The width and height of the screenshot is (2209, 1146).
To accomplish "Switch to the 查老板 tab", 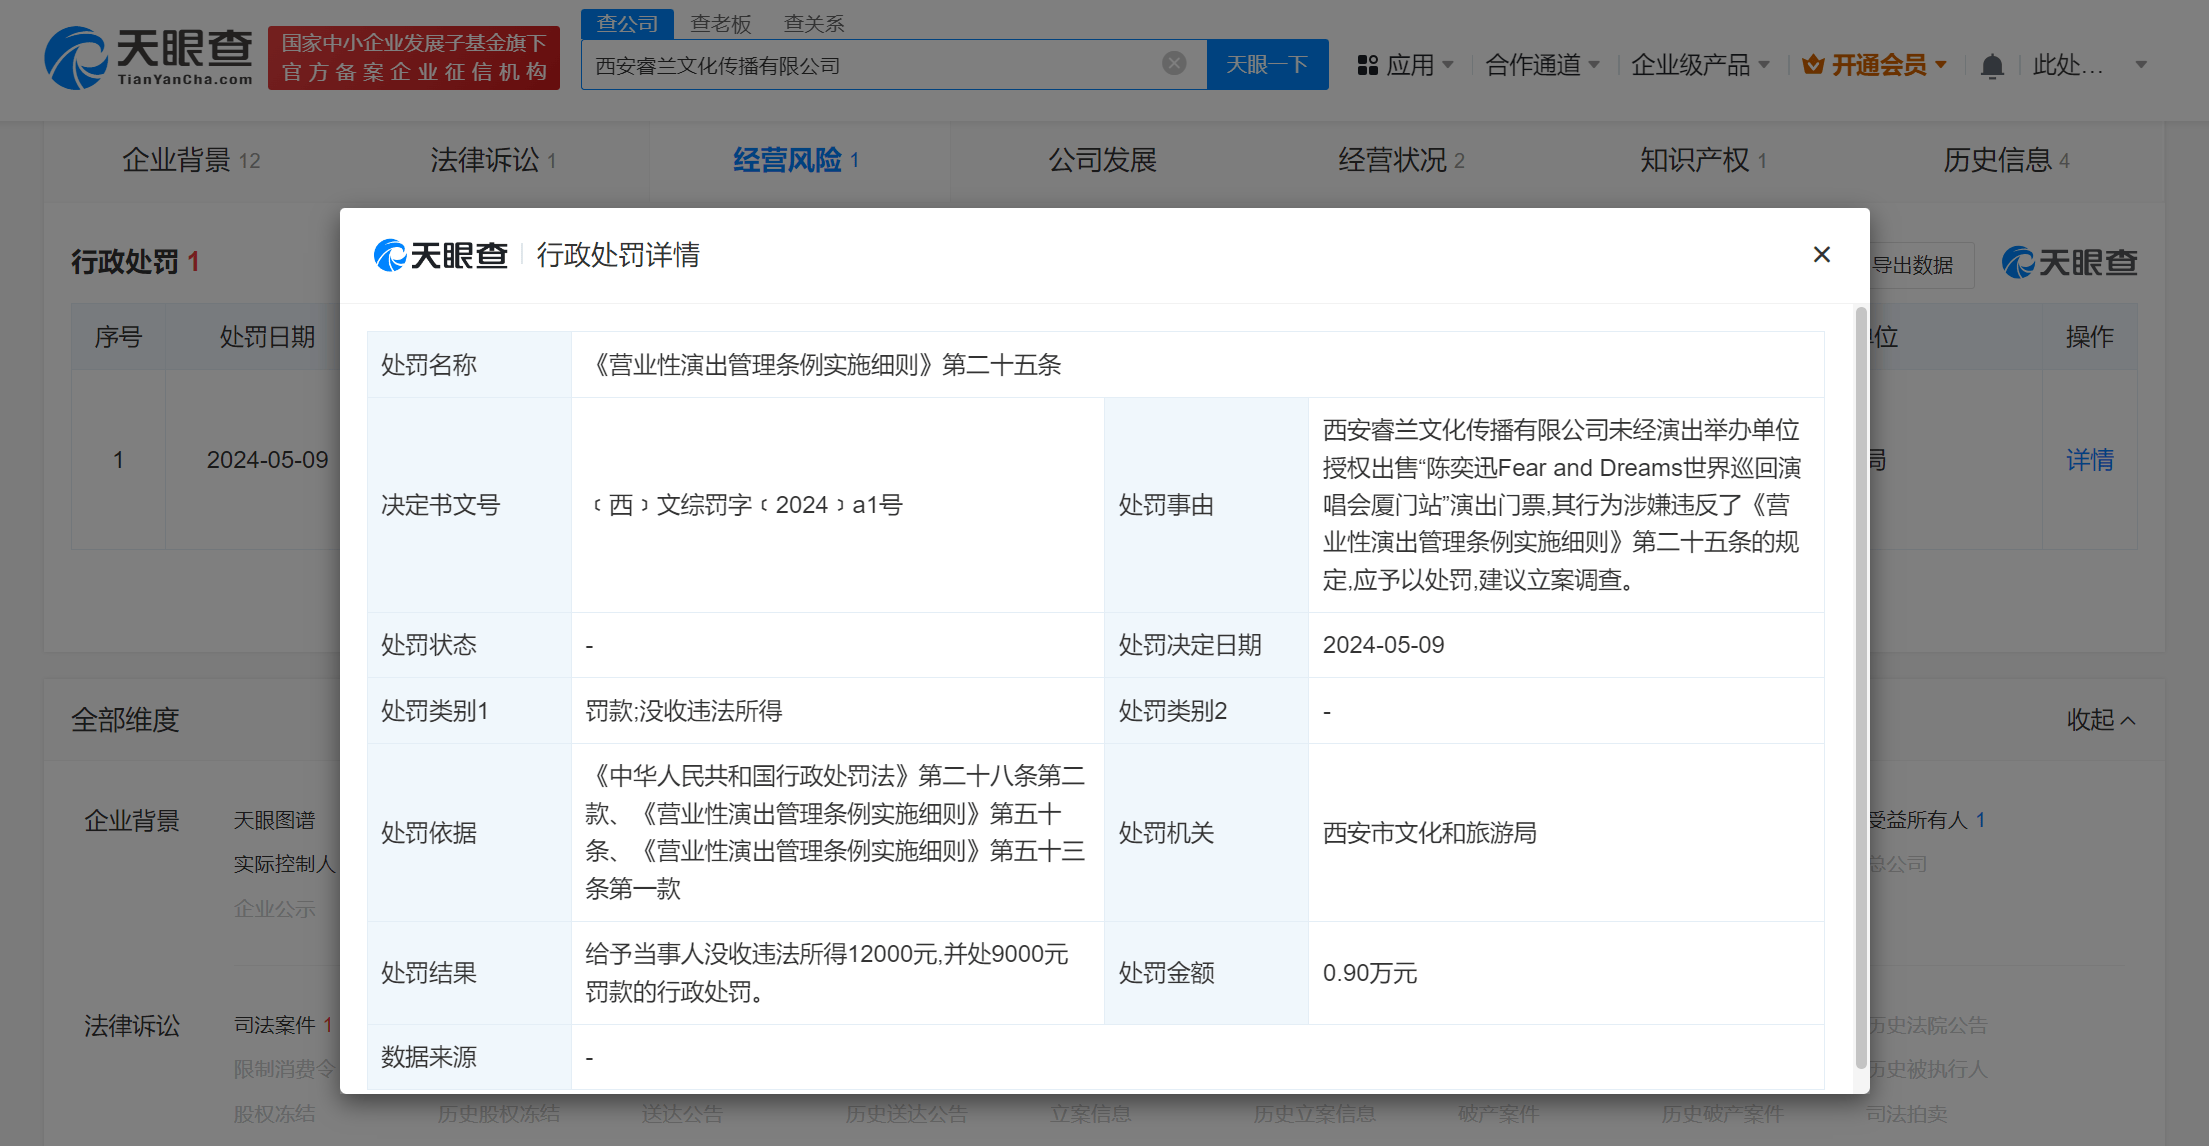I will point(720,22).
